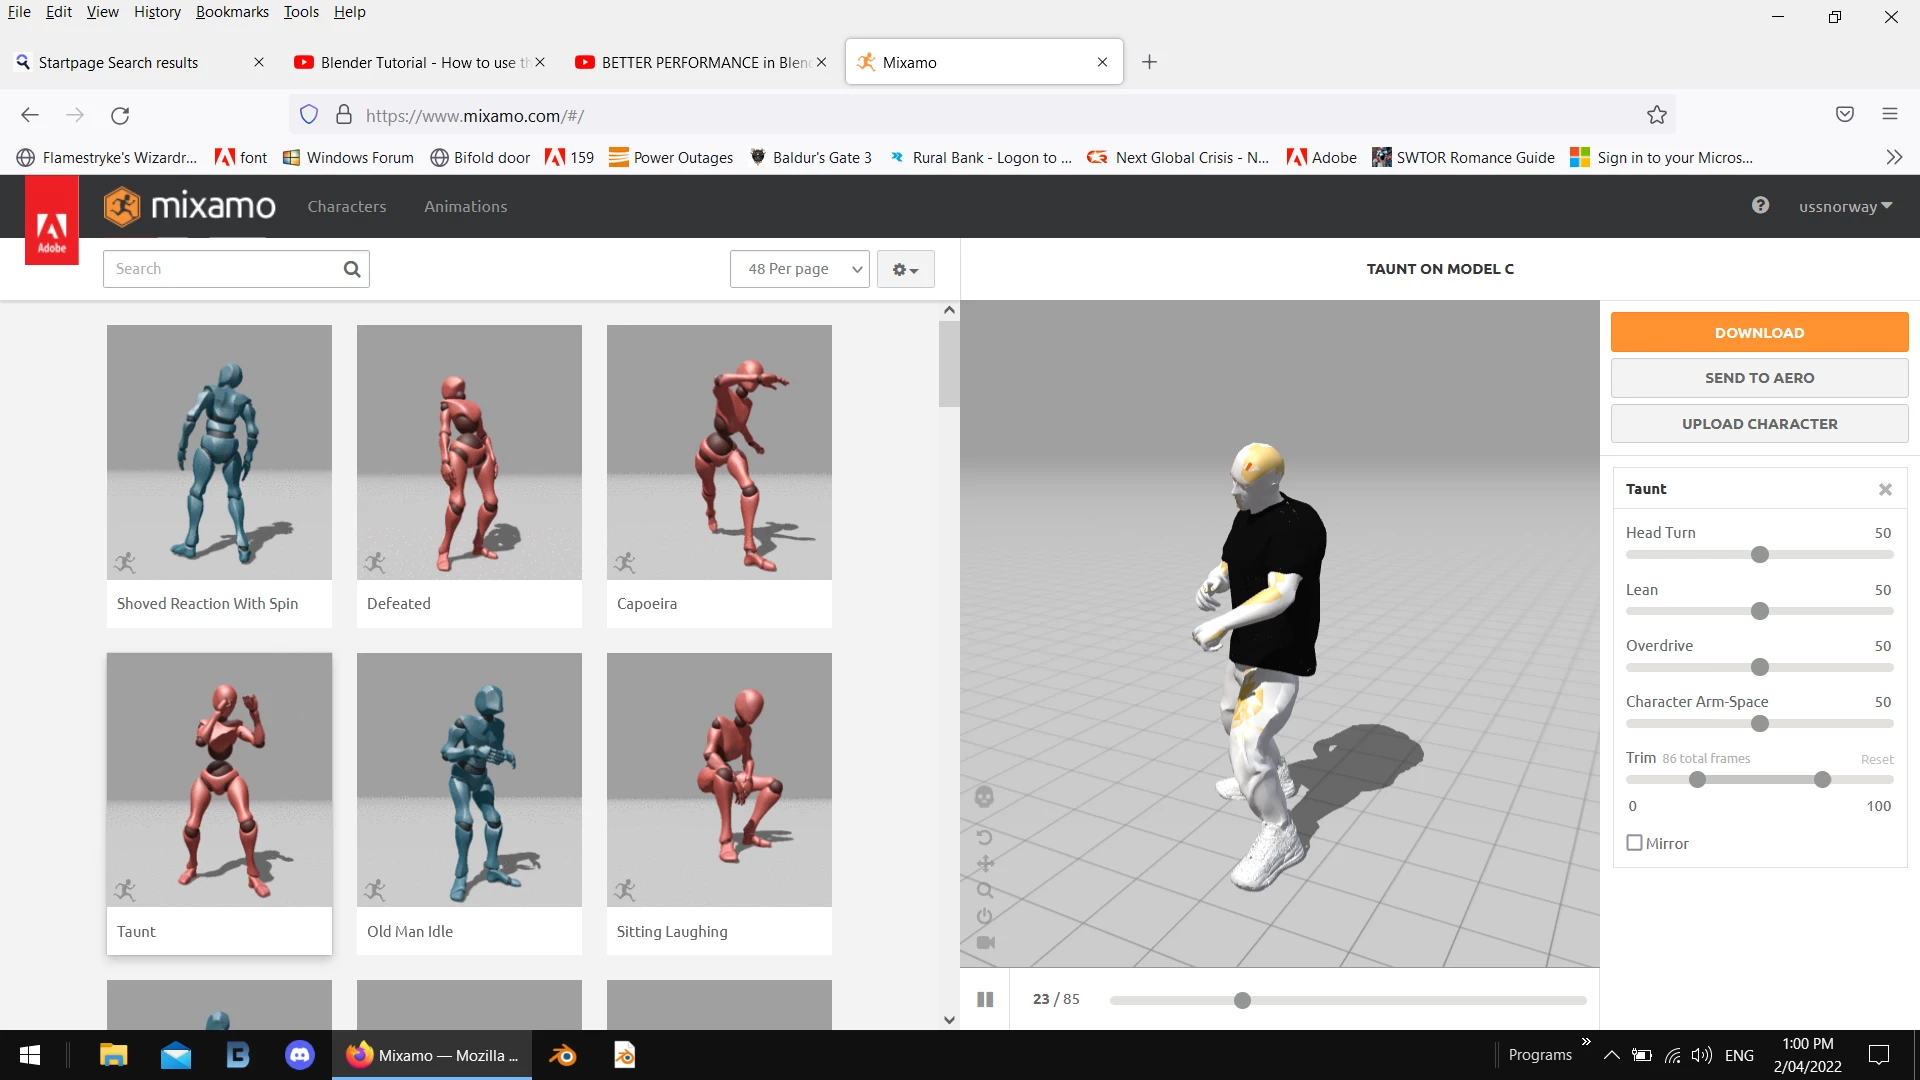The image size is (1920, 1080).
Task: Pause the animation playback
Action: [985, 999]
